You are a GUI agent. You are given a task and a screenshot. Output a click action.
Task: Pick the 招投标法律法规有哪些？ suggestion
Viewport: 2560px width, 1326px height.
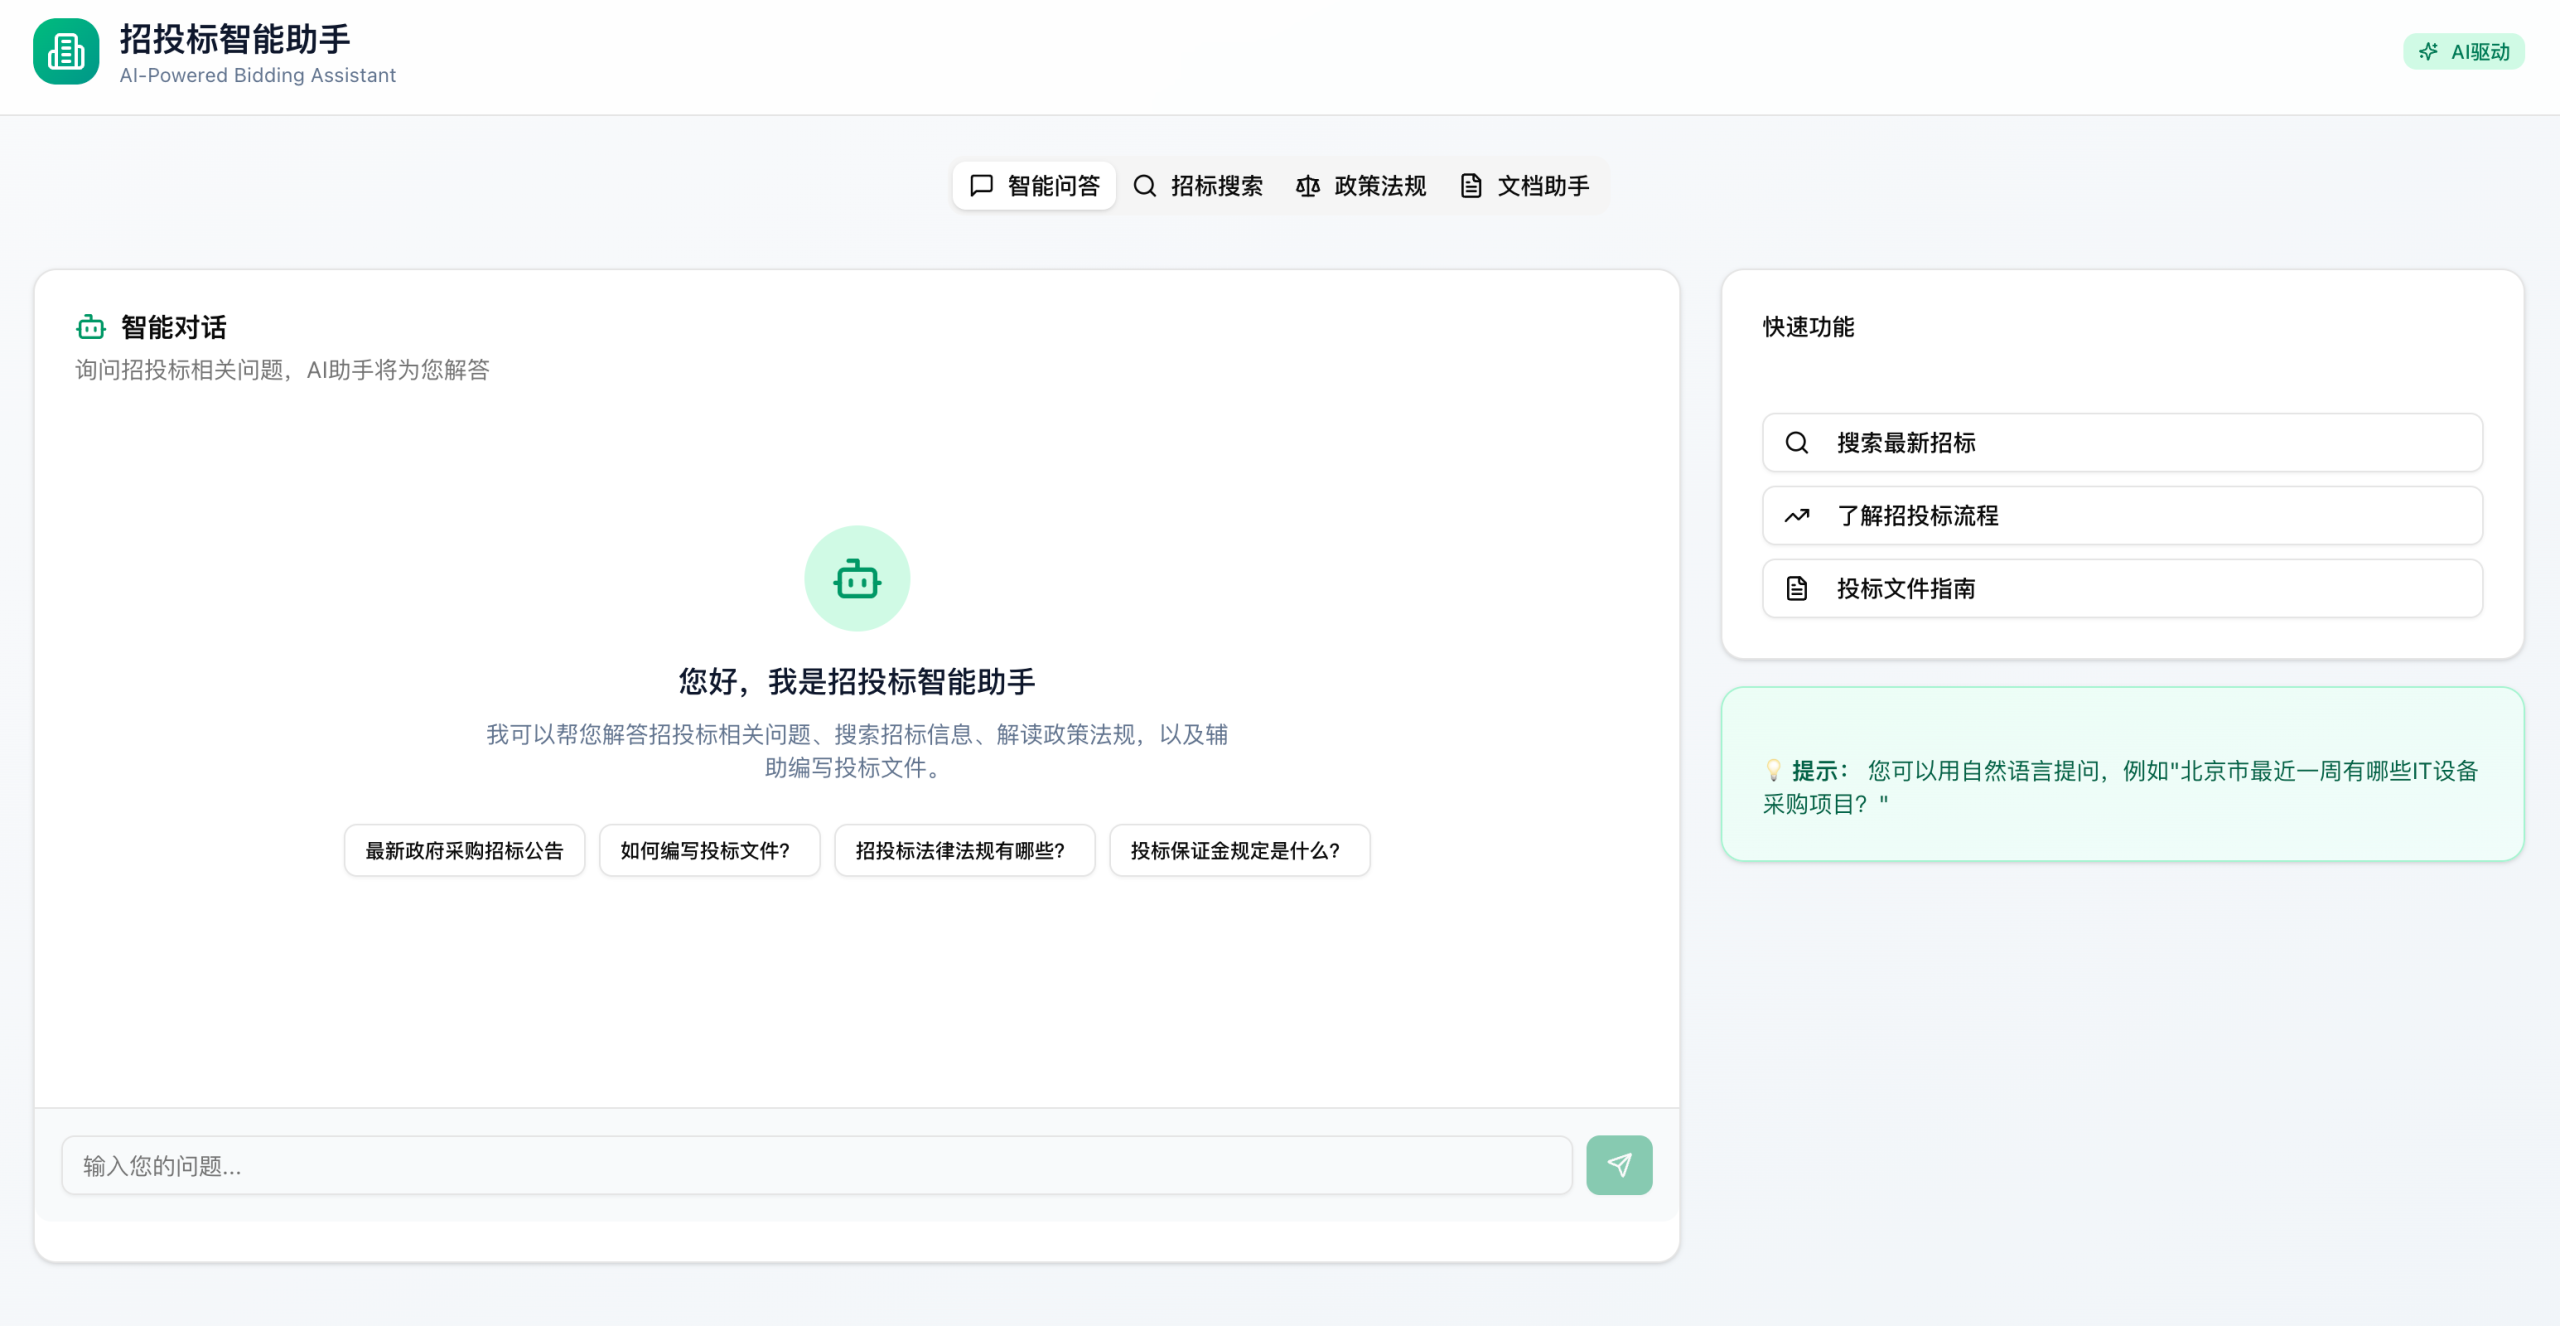coord(964,851)
